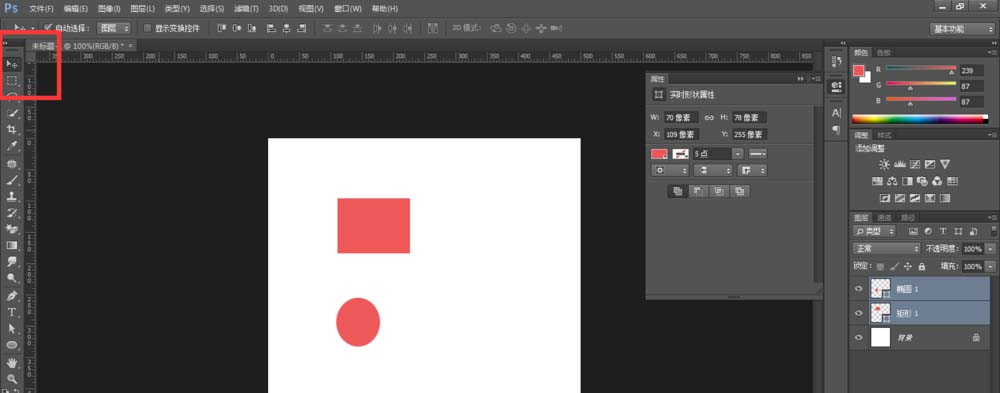The height and width of the screenshot is (393, 1000).
Task: Hide the 椭圆 1 layer eye icon
Action: [858, 290]
